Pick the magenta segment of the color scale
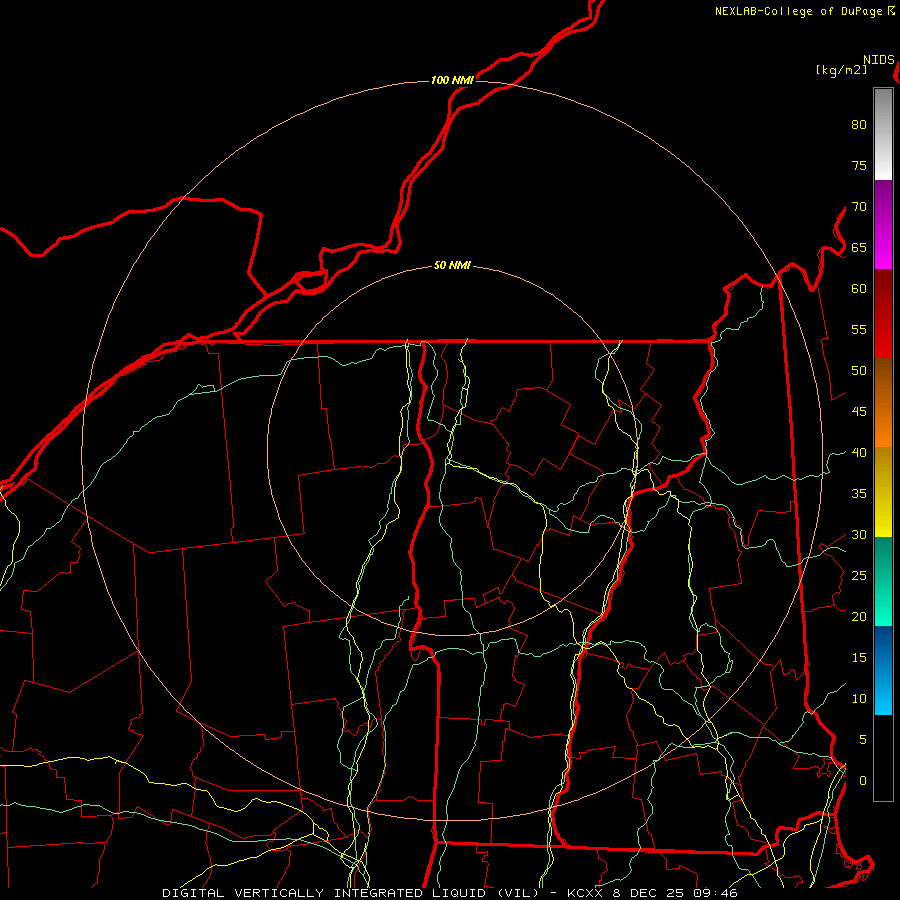The height and width of the screenshot is (900, 900). pos(883,224)
